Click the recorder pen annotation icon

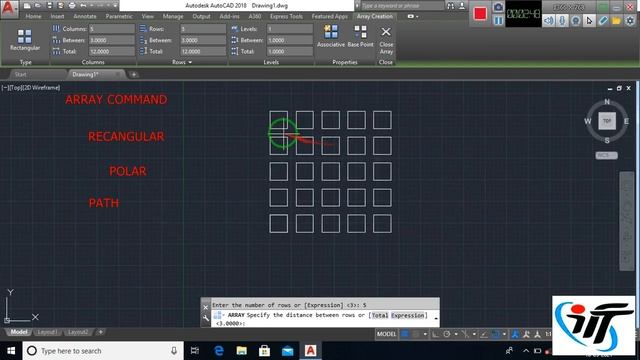[x=603, y=20]
